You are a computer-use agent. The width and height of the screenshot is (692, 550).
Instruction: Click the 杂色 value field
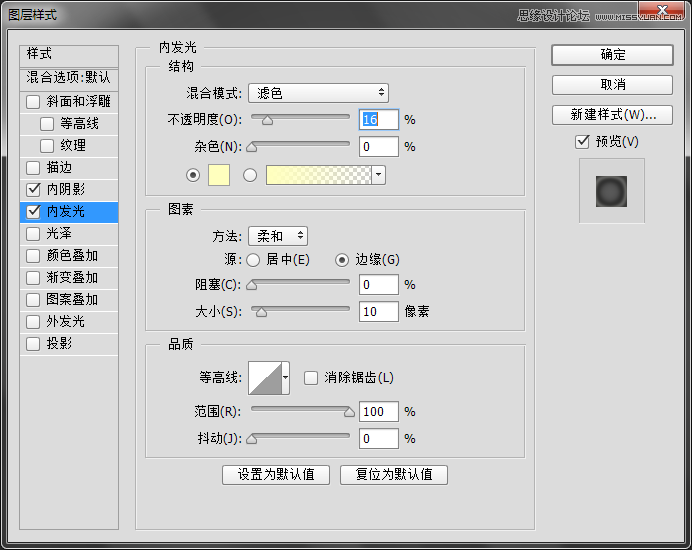[379, 147]
